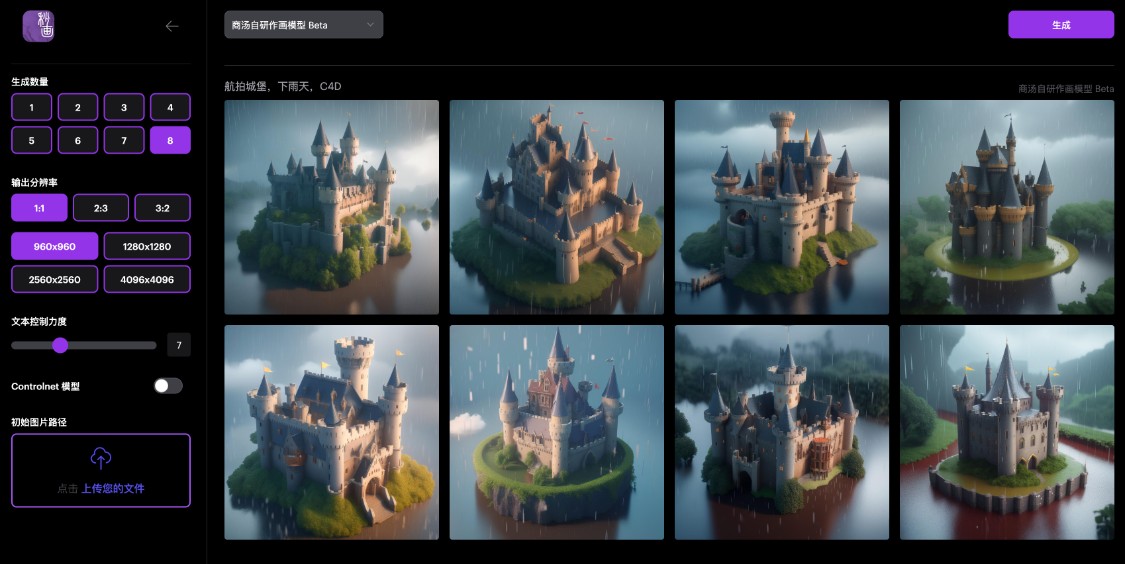Set generation count to 2

click(x=77, y=107)
